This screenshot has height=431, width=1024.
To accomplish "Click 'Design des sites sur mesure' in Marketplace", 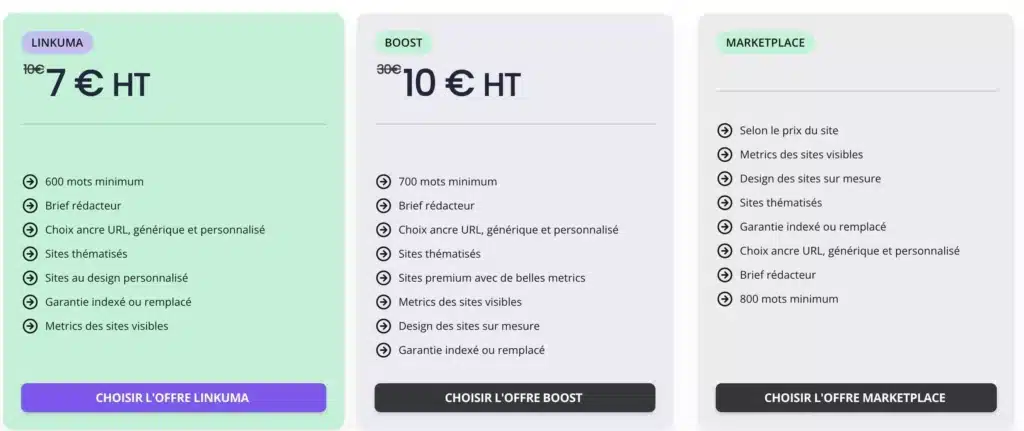I will pyautogui.click(x=810, y=179).
